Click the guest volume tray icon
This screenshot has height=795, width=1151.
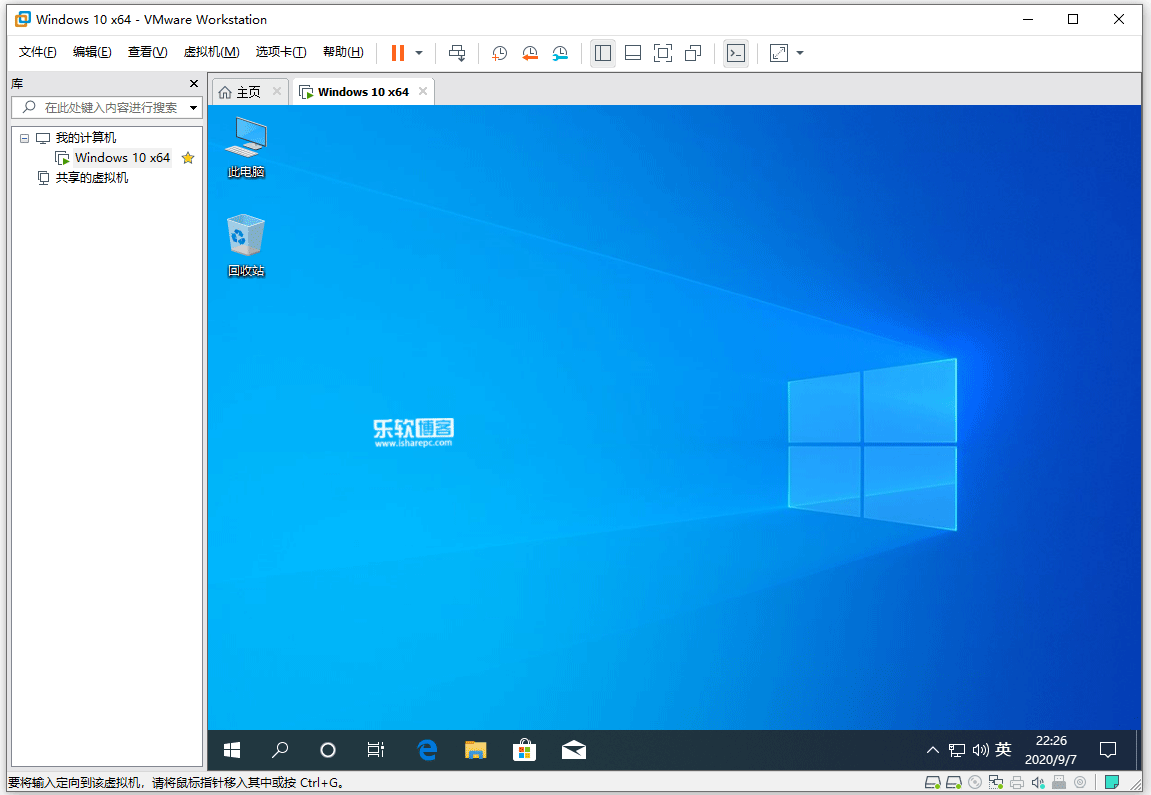coord(981,749)
